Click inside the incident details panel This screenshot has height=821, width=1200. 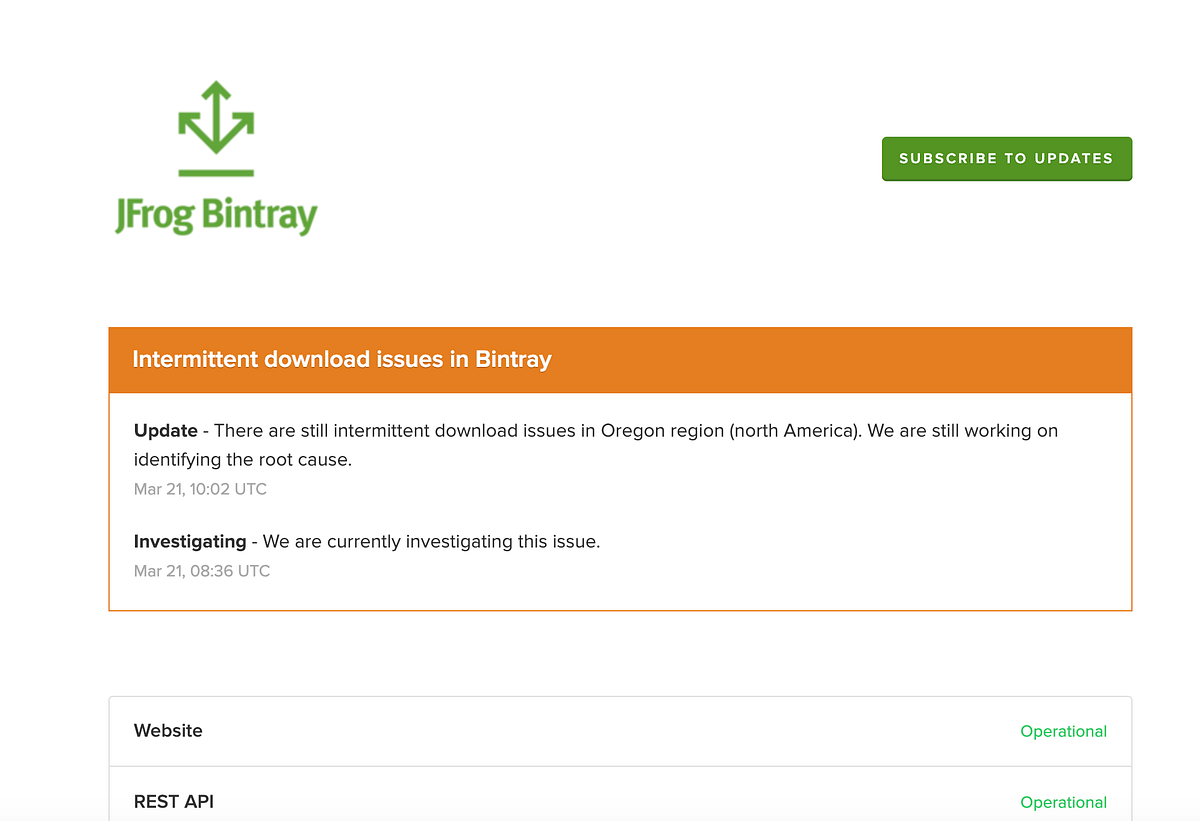point(620,500)
